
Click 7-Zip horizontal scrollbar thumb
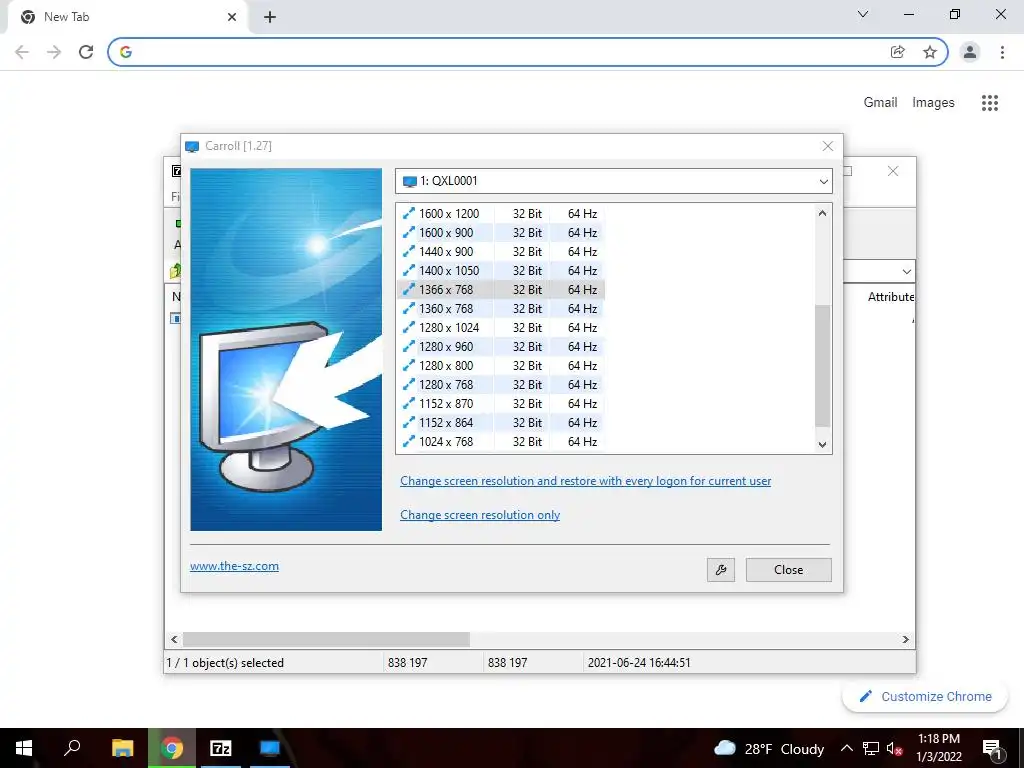pos(326,639)
